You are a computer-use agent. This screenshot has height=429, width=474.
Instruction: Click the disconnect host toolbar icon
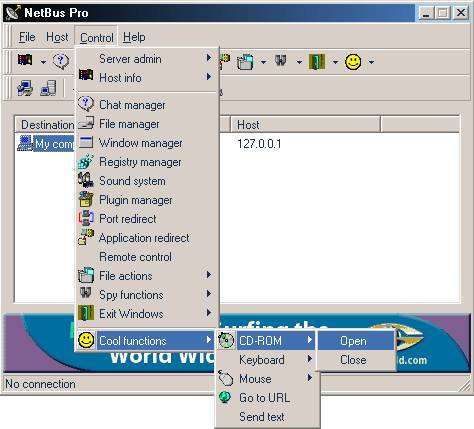(48, 89)
